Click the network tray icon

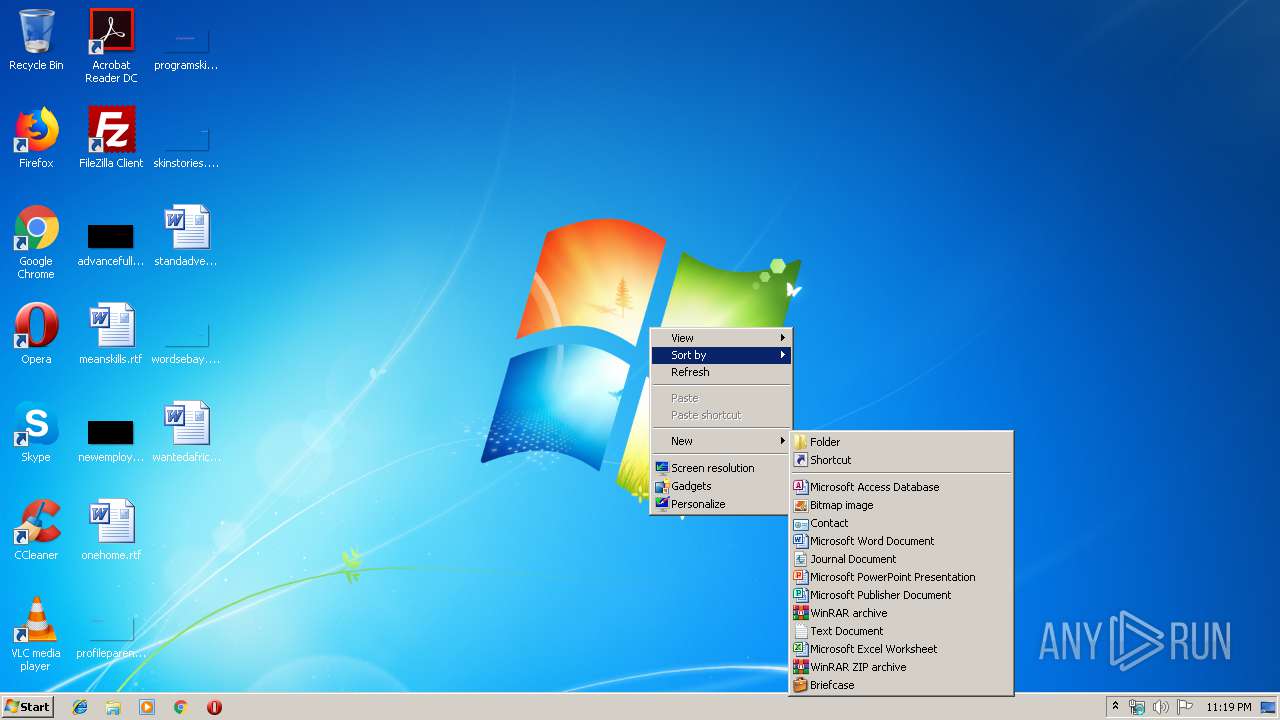coord(1137,707)
